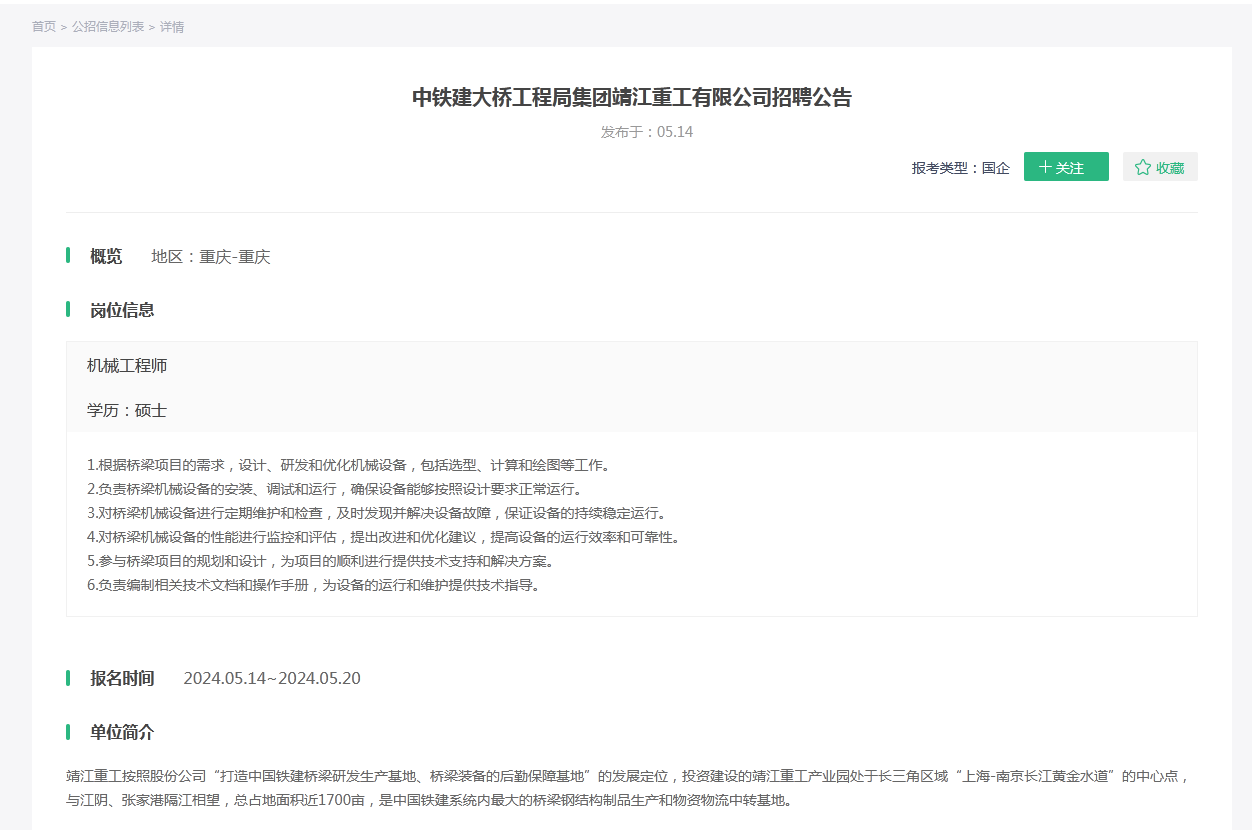Image resolution: width=1252 pixels, height=830 pixels.
Task: Click duty line 3 about 定期维护和检查
Action: point(376,513)
